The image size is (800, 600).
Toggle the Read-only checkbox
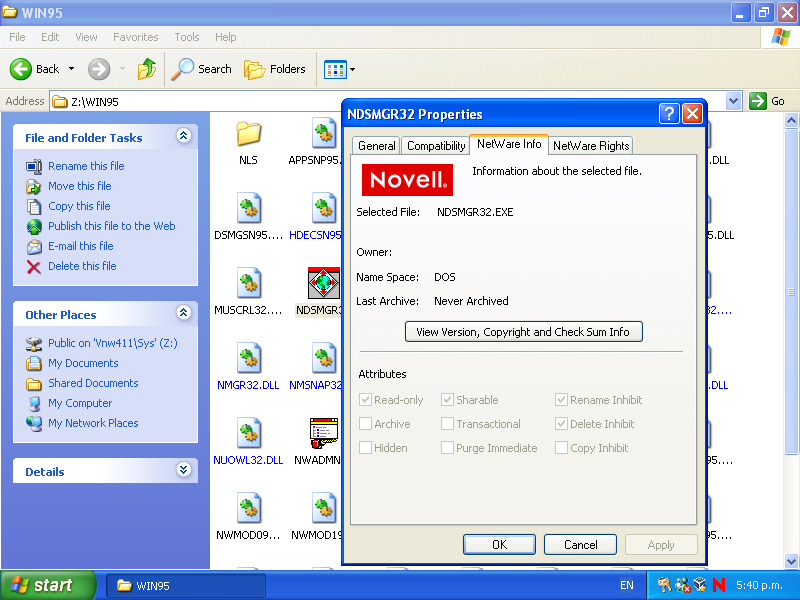[365, 399]
